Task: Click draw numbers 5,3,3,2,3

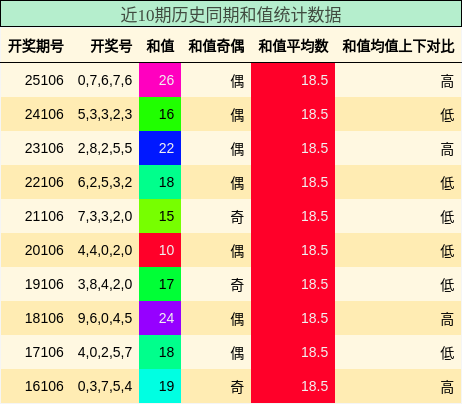Action: click(x=105, y=114)
